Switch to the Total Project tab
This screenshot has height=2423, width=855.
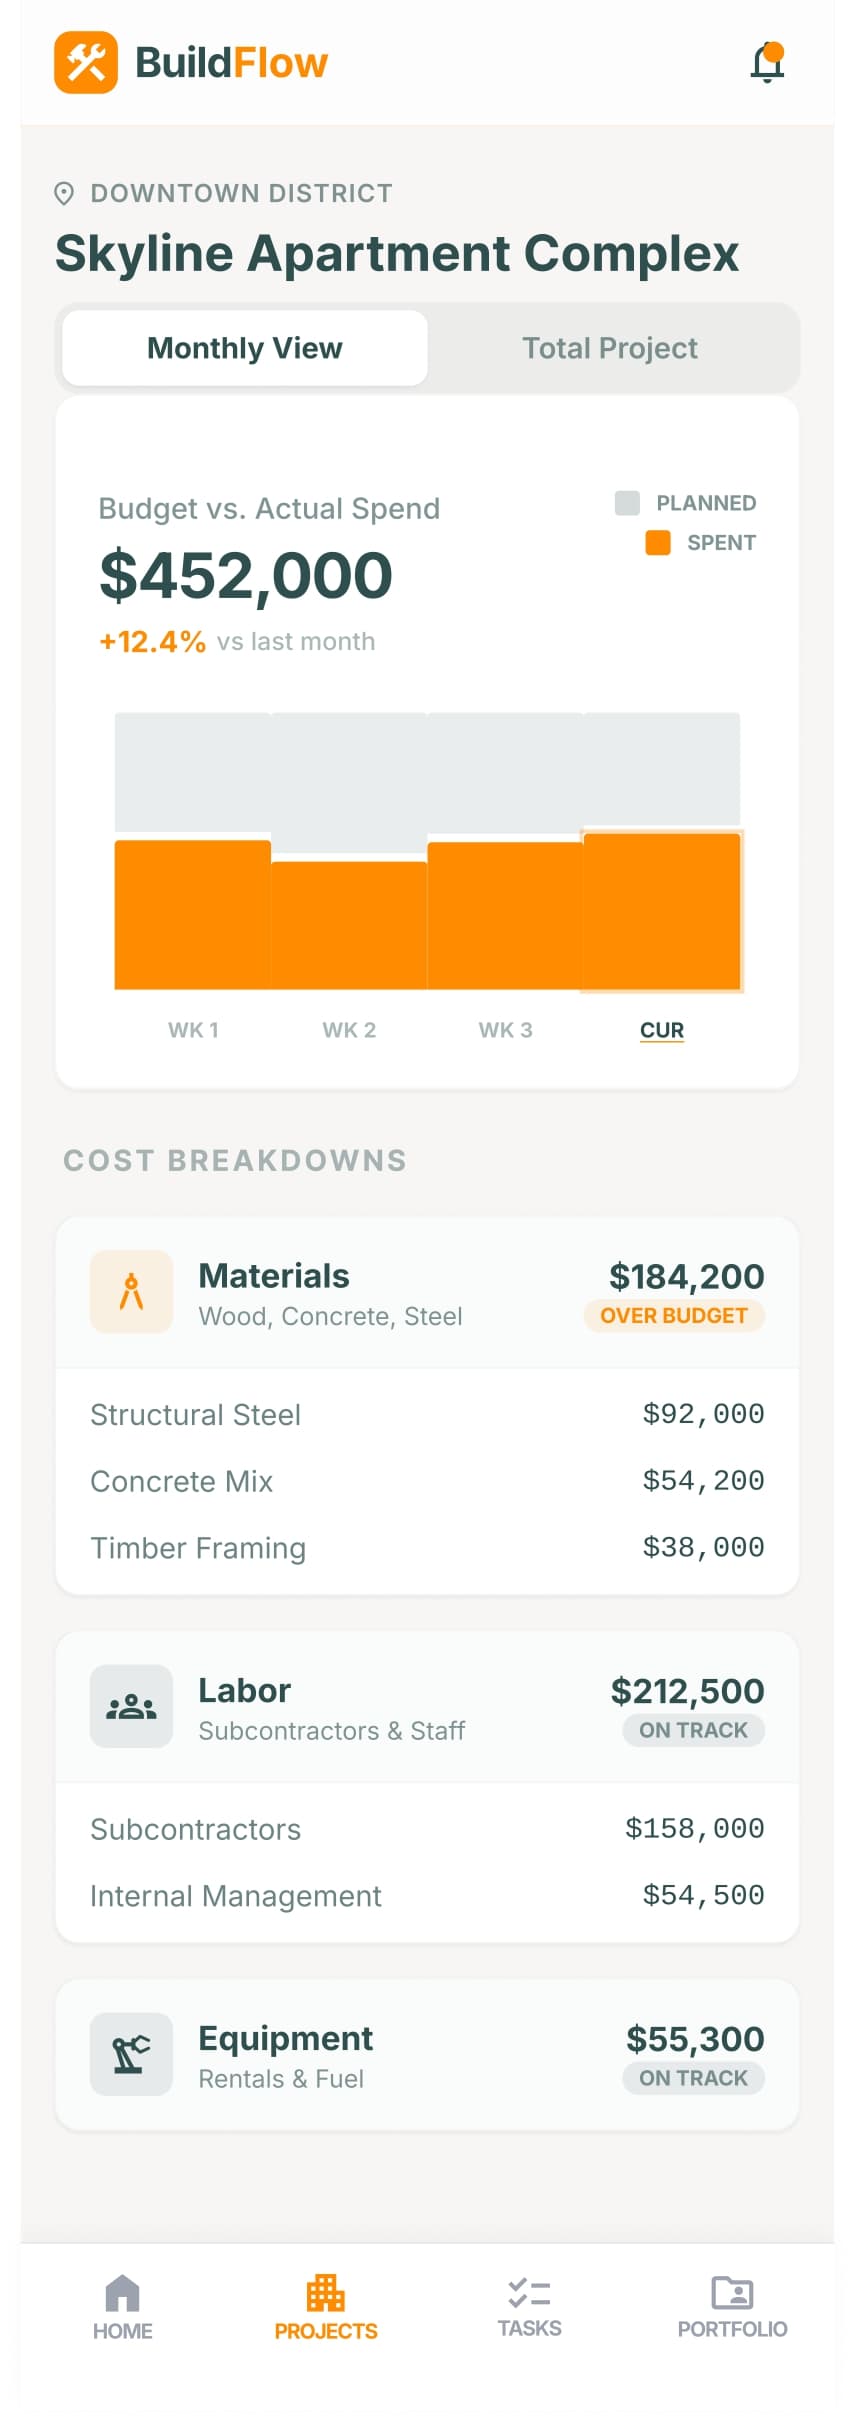click(609, 347)
